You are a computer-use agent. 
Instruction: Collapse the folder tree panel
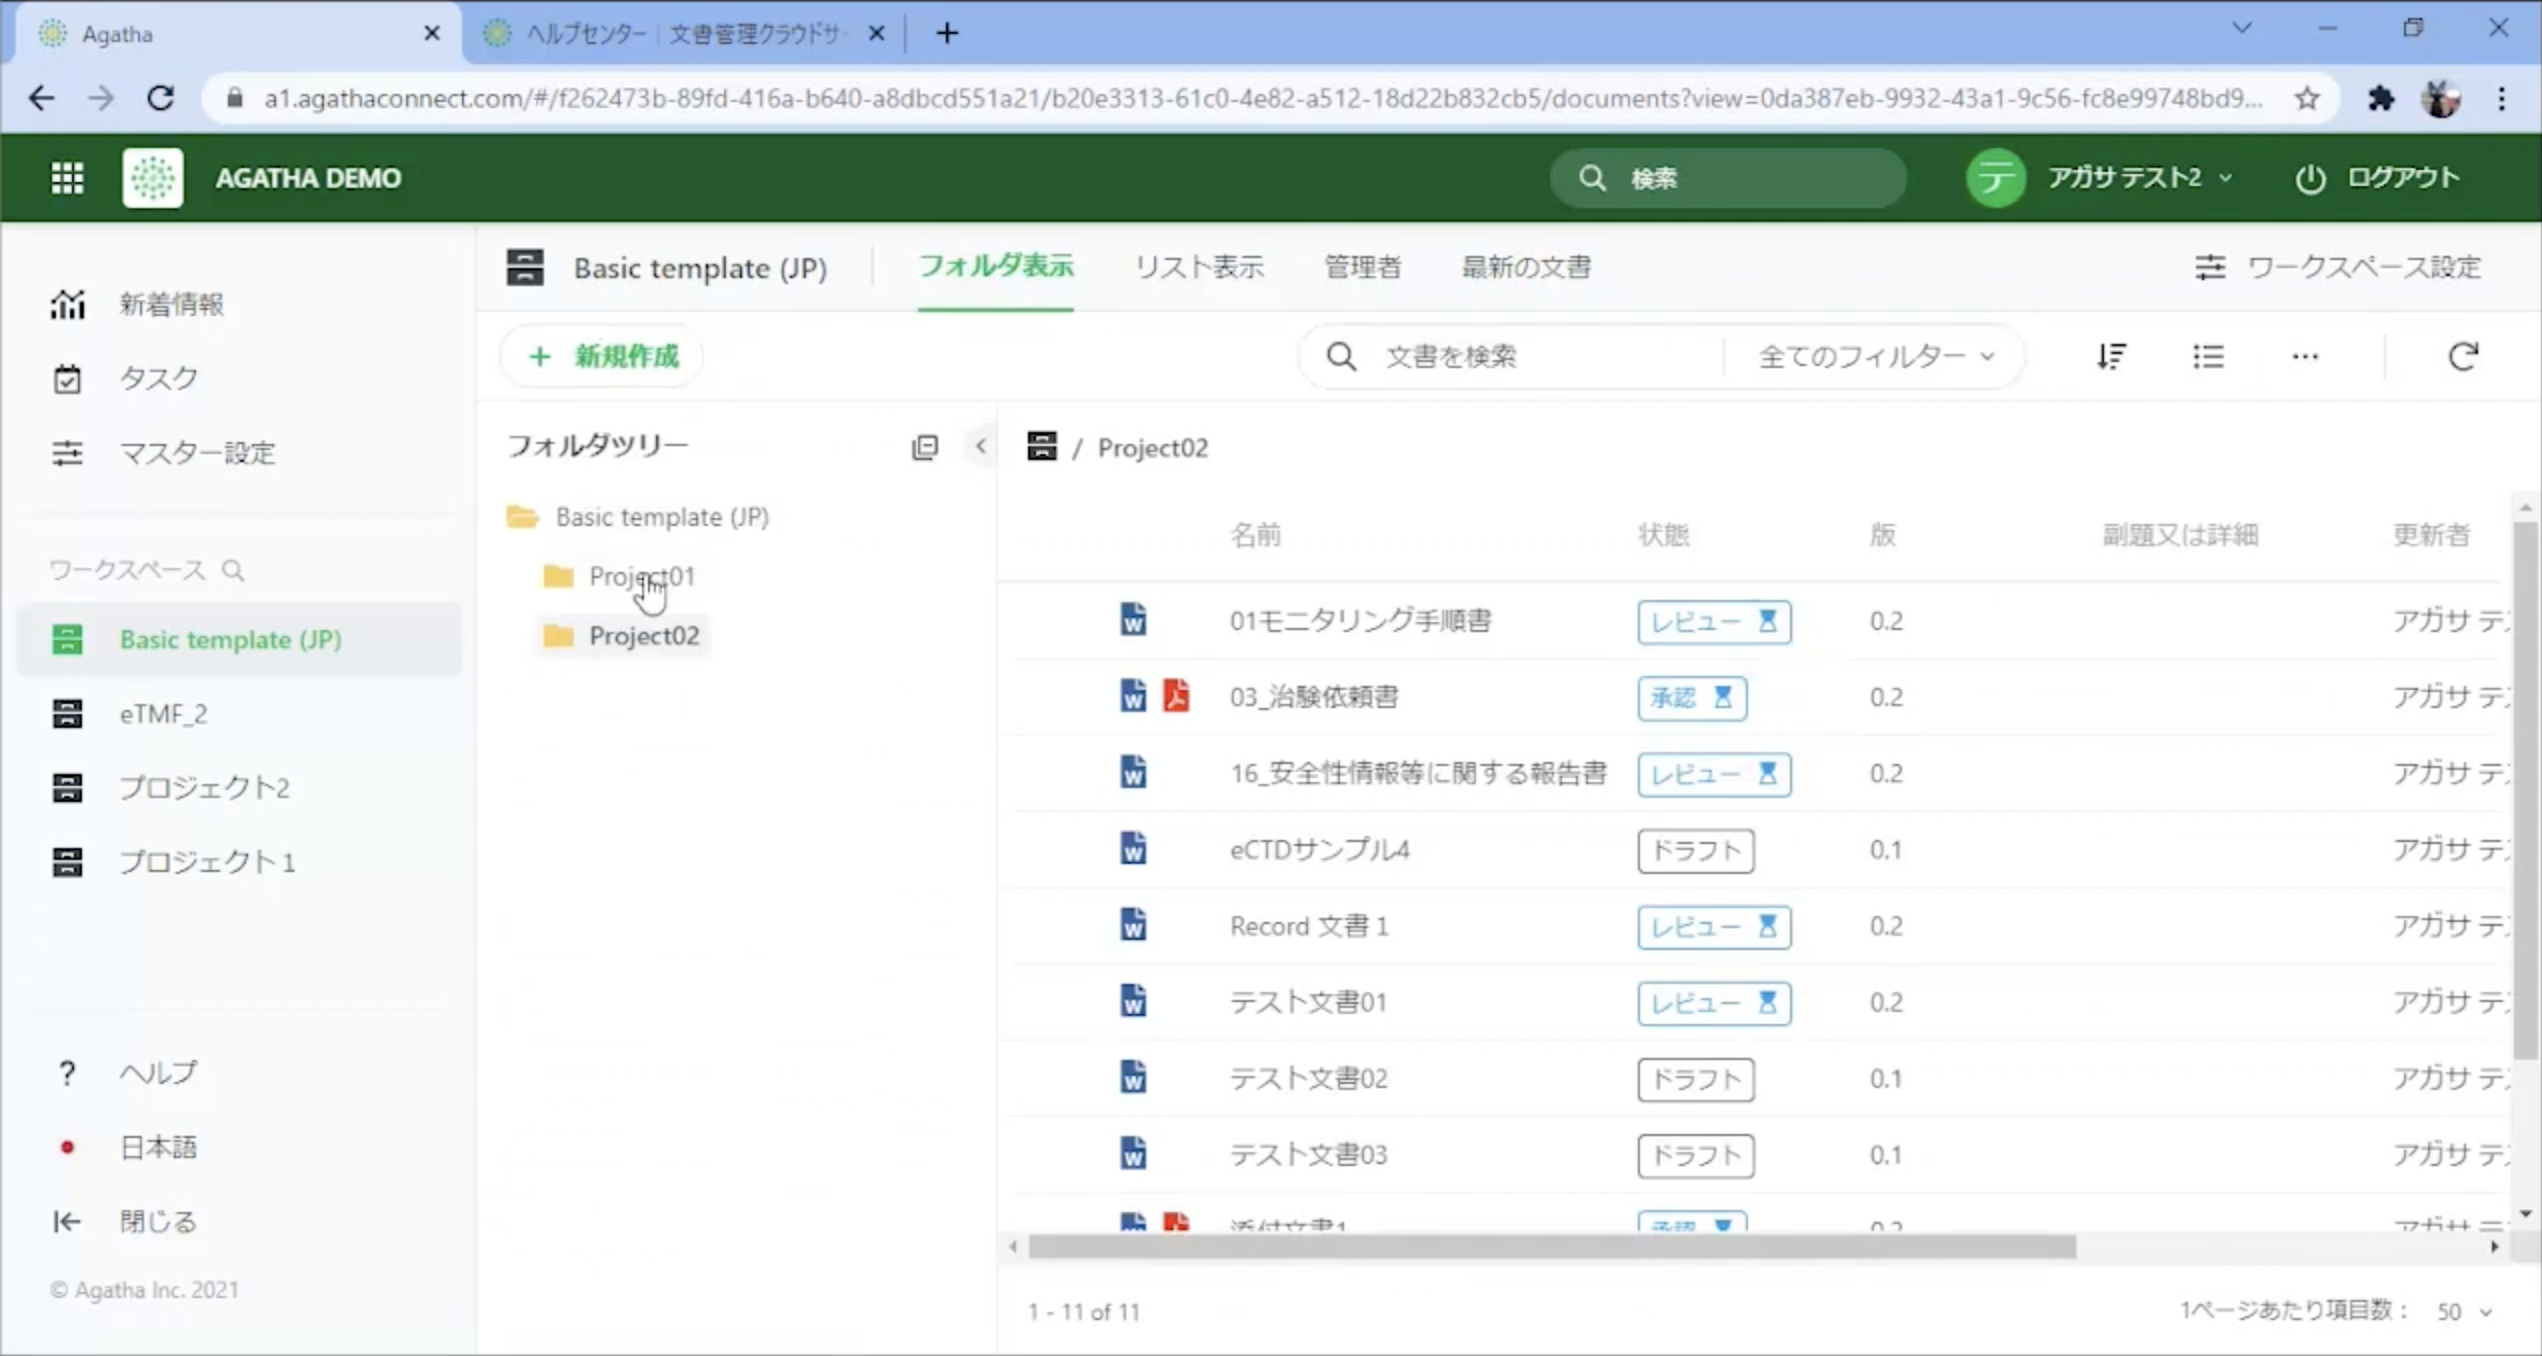click(x=981, y=446)
